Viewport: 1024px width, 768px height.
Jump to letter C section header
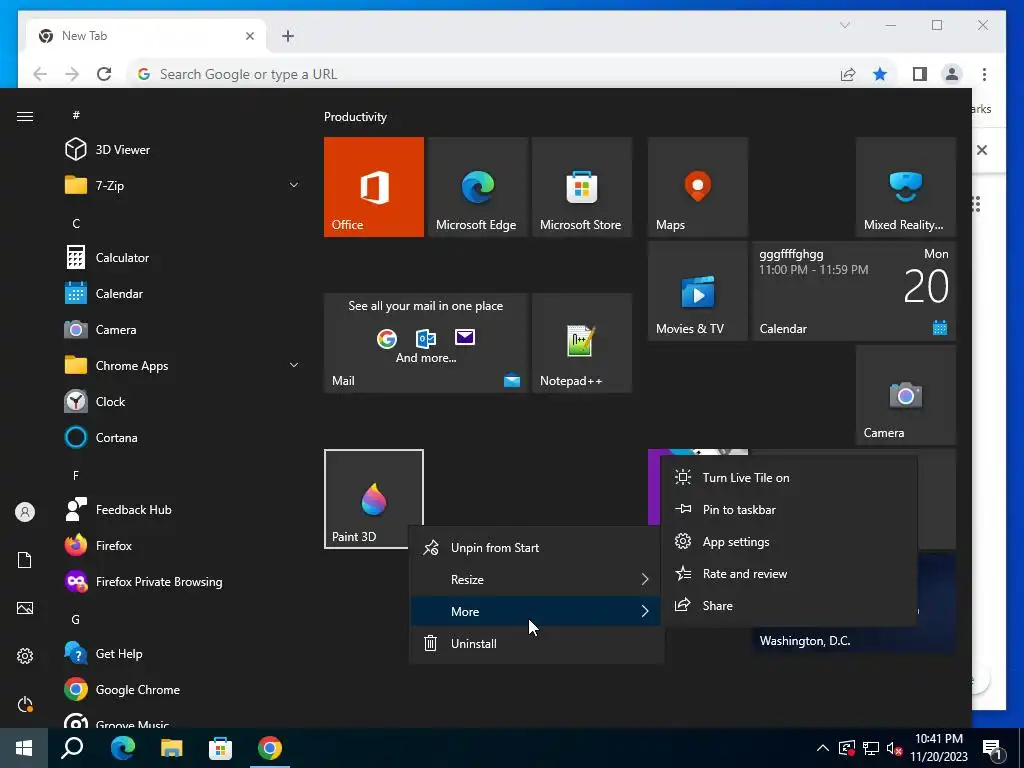click(x=76, y=223)
